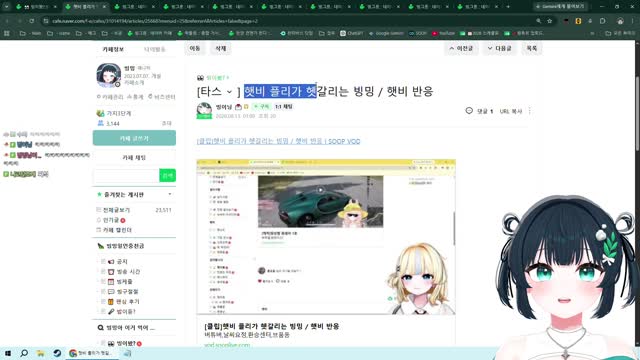
Task: Click the star bookmark icon in address bar
Action: tap(550, 21)
